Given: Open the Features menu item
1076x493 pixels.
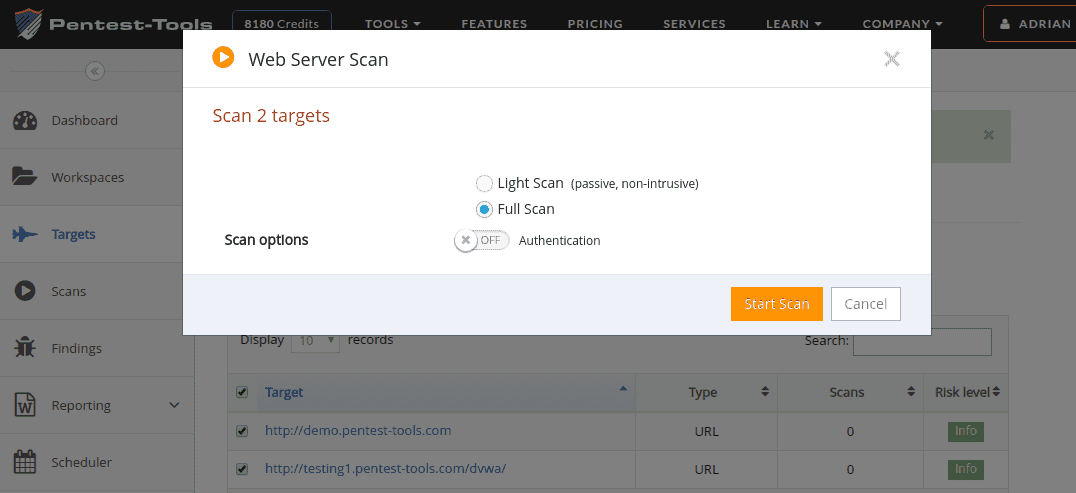Looking at the screenshot, I should (x=493, y=24).
